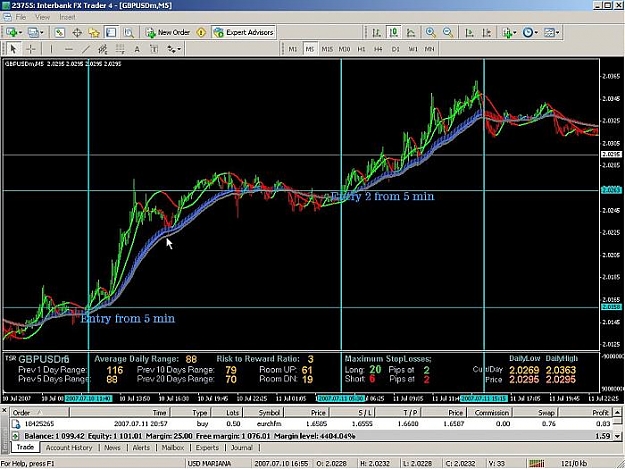Select the Cursor arrow tool
The width and height of the screenshot is (625, 469).
13,49
